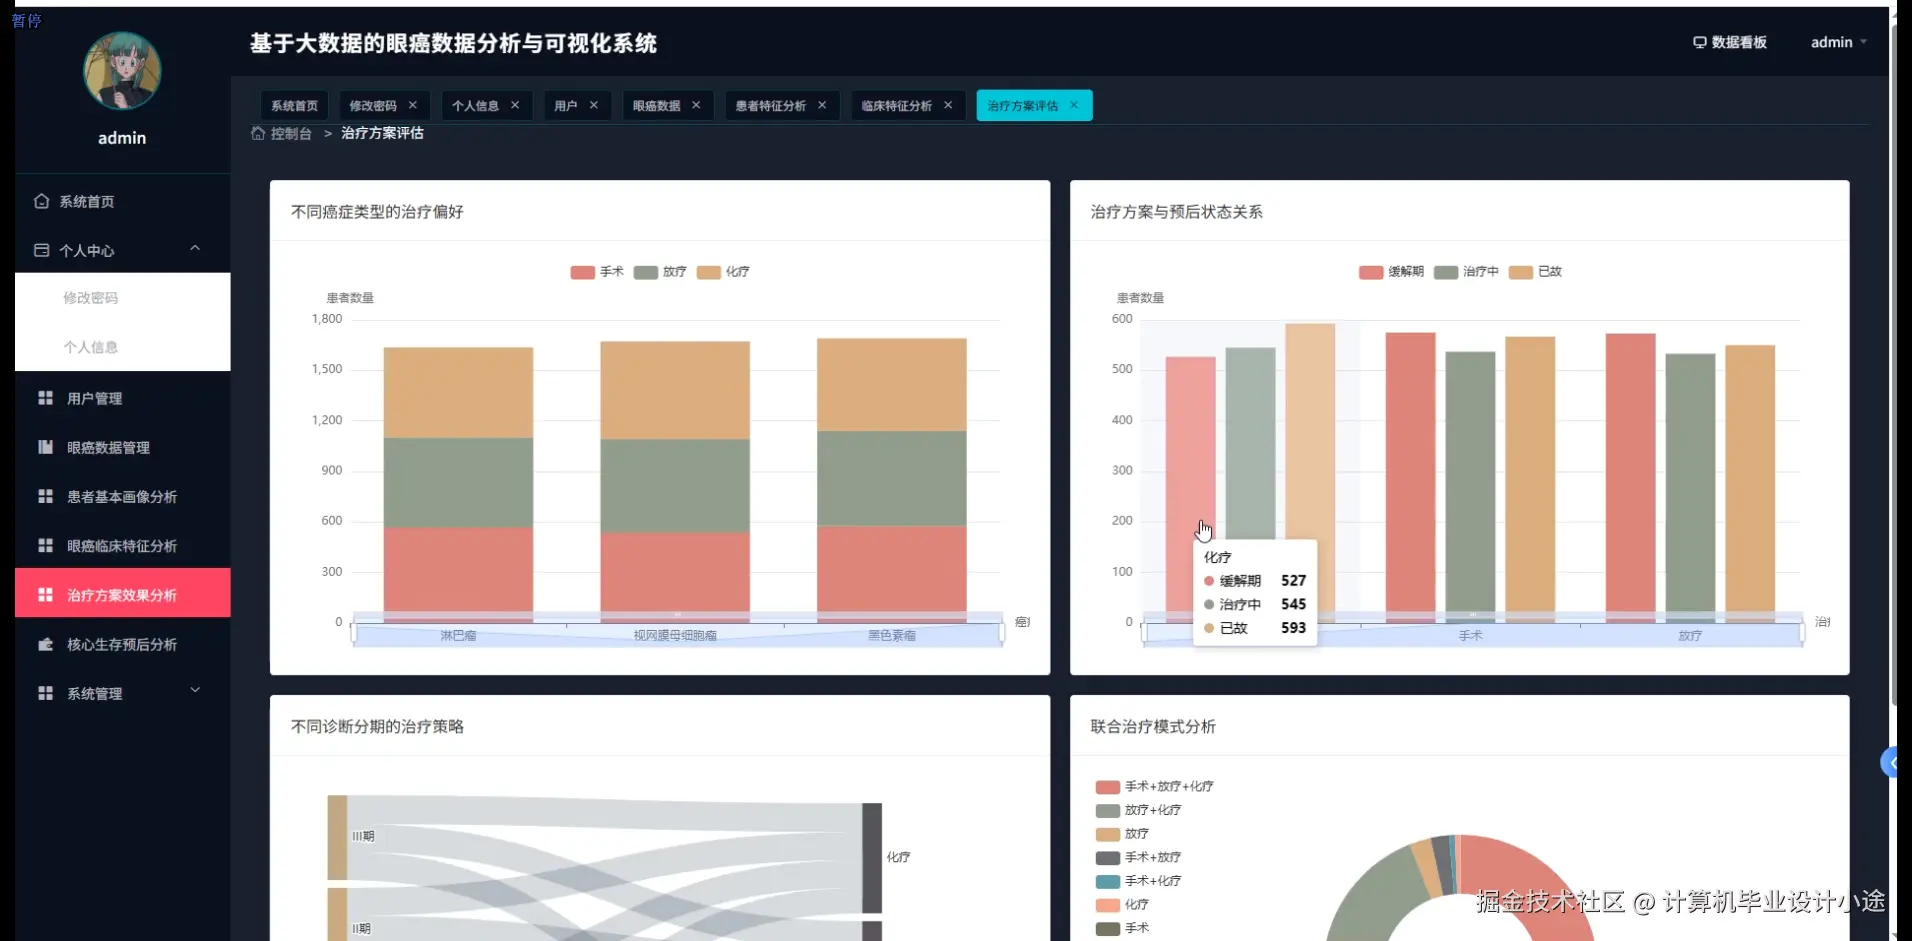This screenshot has height=941, width=1912.
Task: Select the 患者基本画像分析 icon
Action: point(44,496)
